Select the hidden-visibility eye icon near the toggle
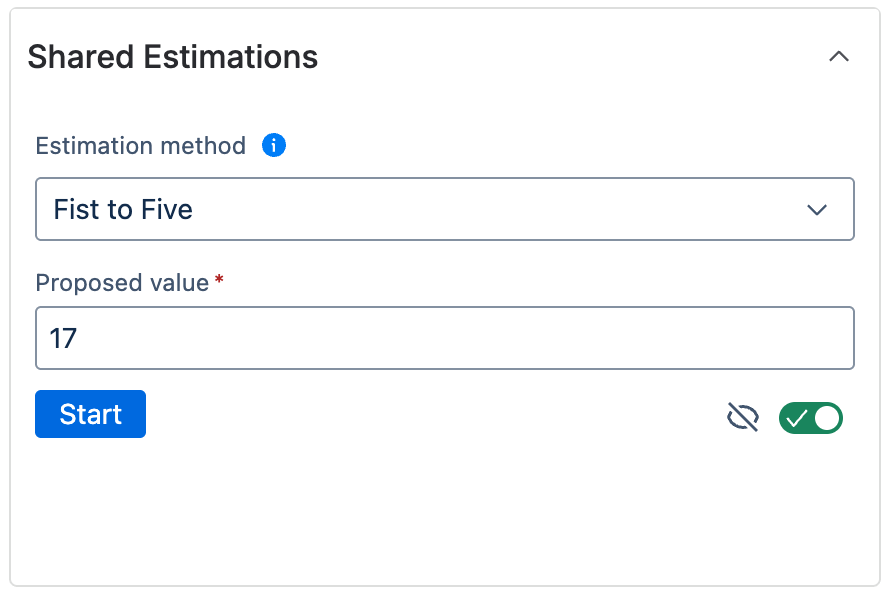890x596 pixels. 744,418
